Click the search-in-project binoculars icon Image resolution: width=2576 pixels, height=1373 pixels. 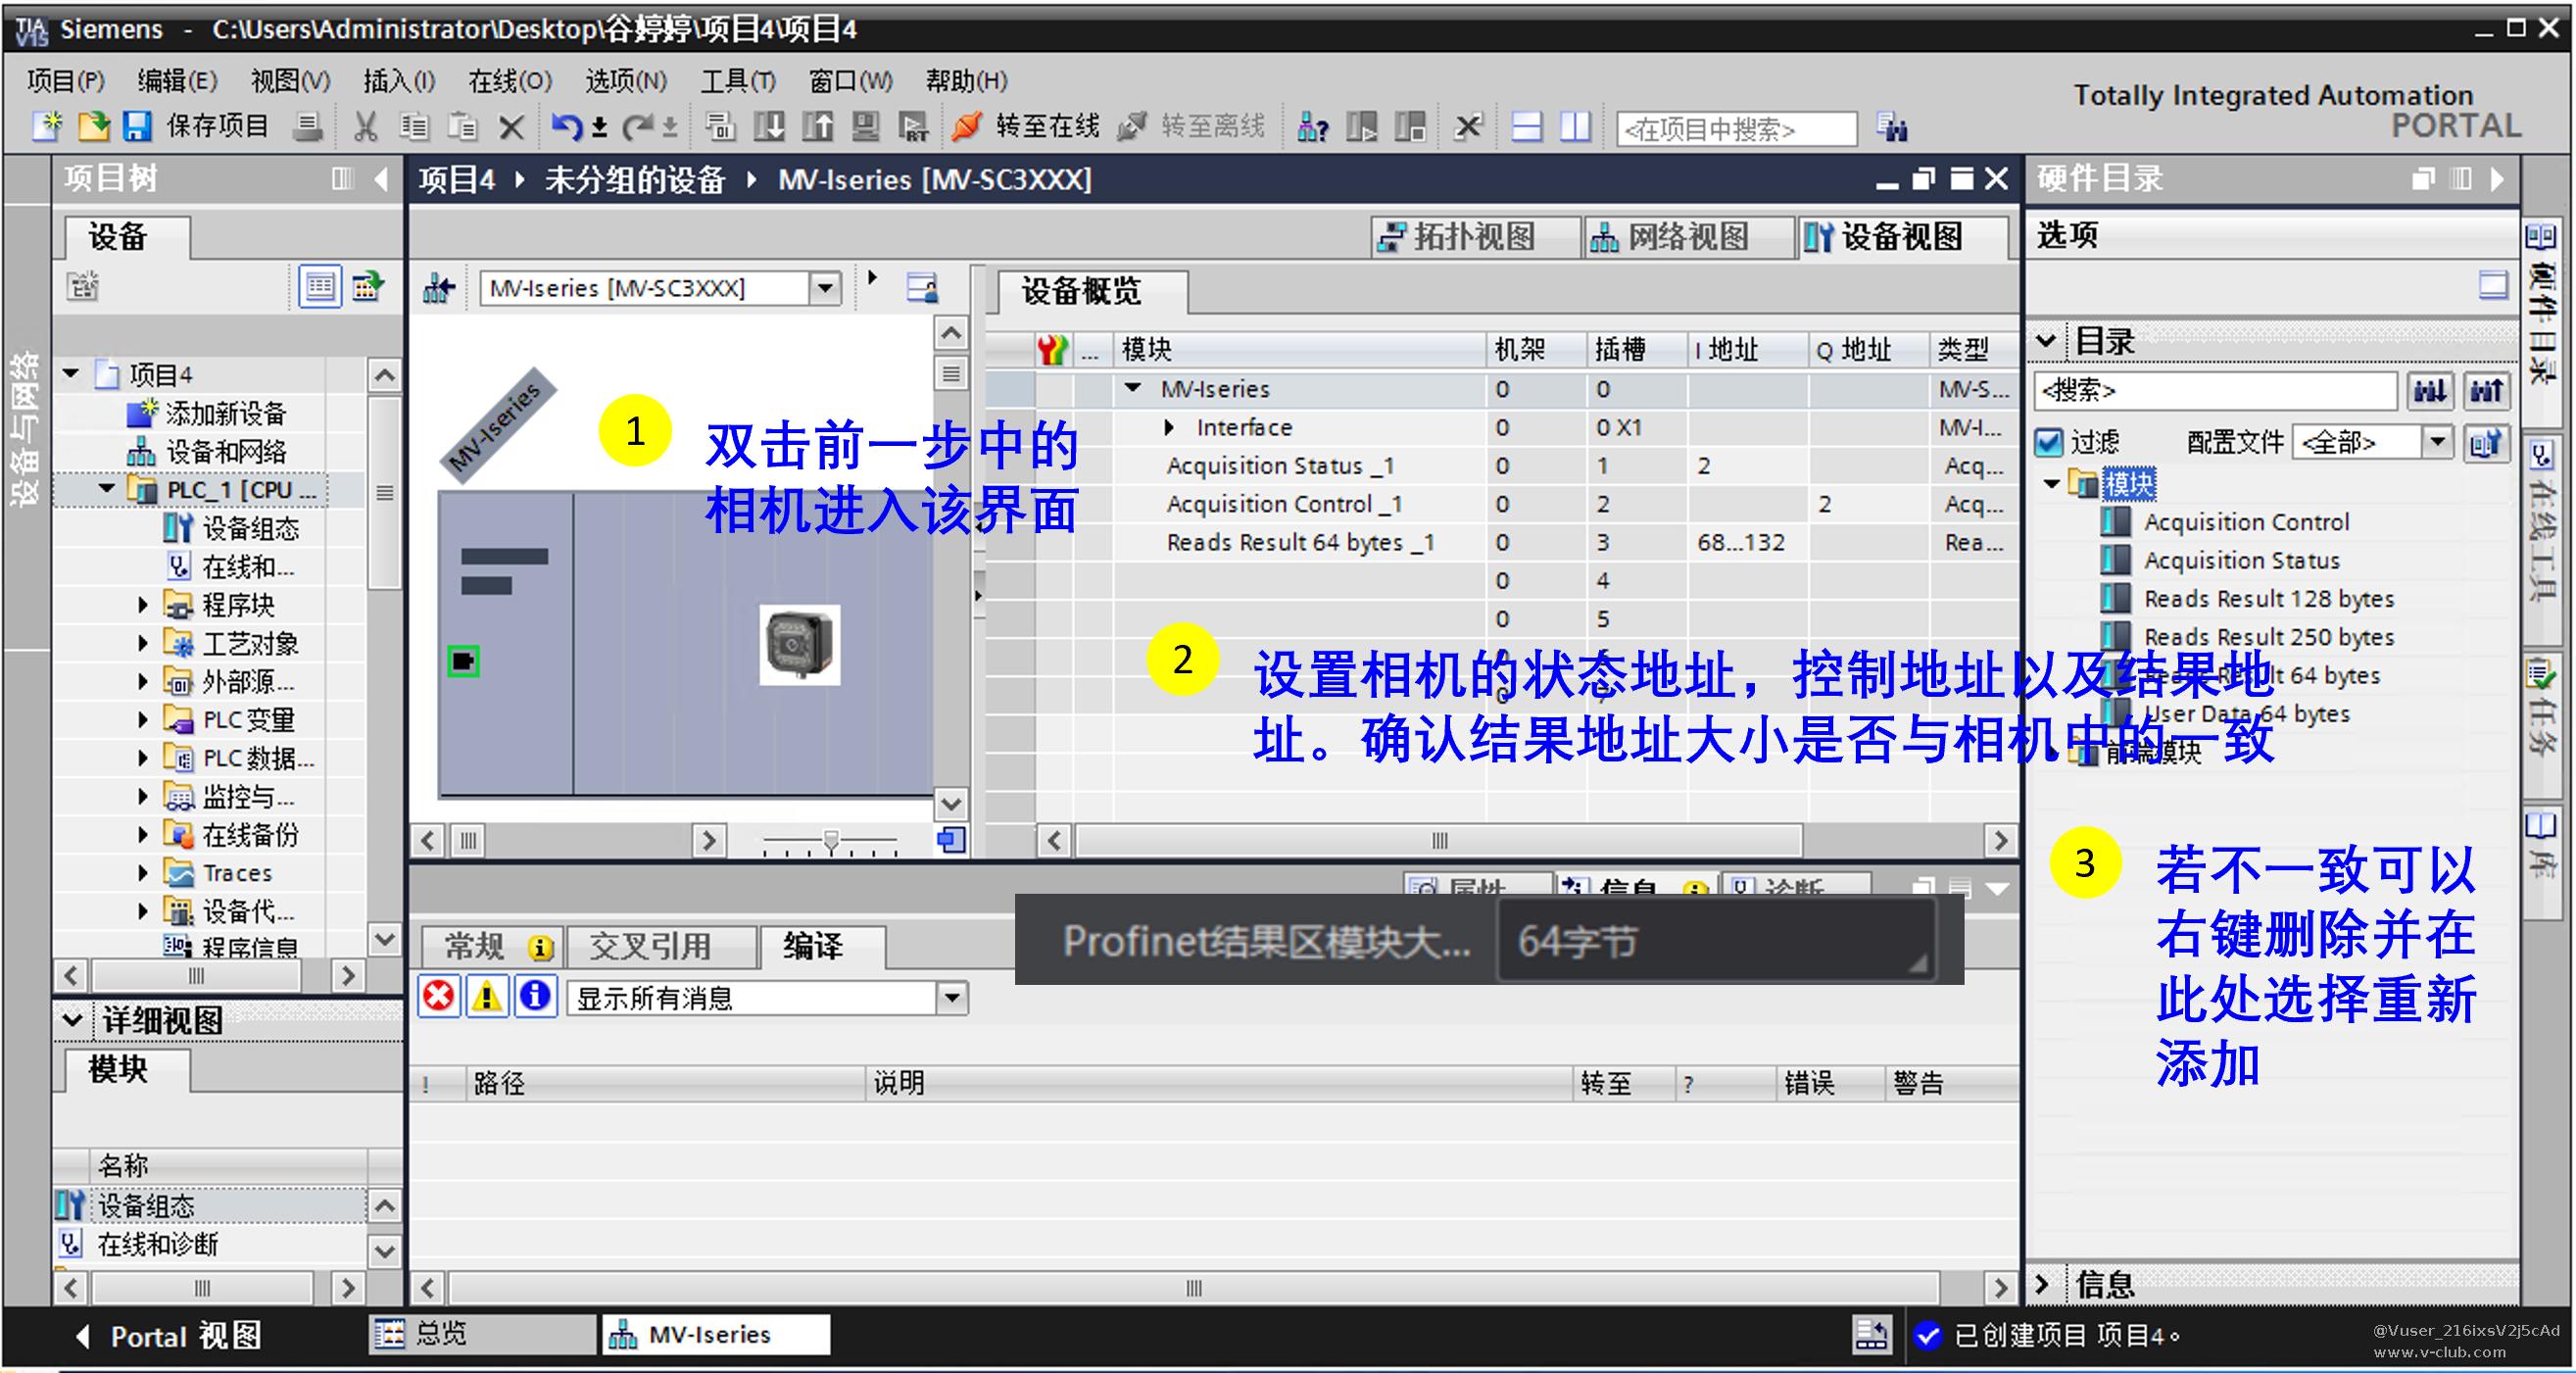[x=1892, y=127]
